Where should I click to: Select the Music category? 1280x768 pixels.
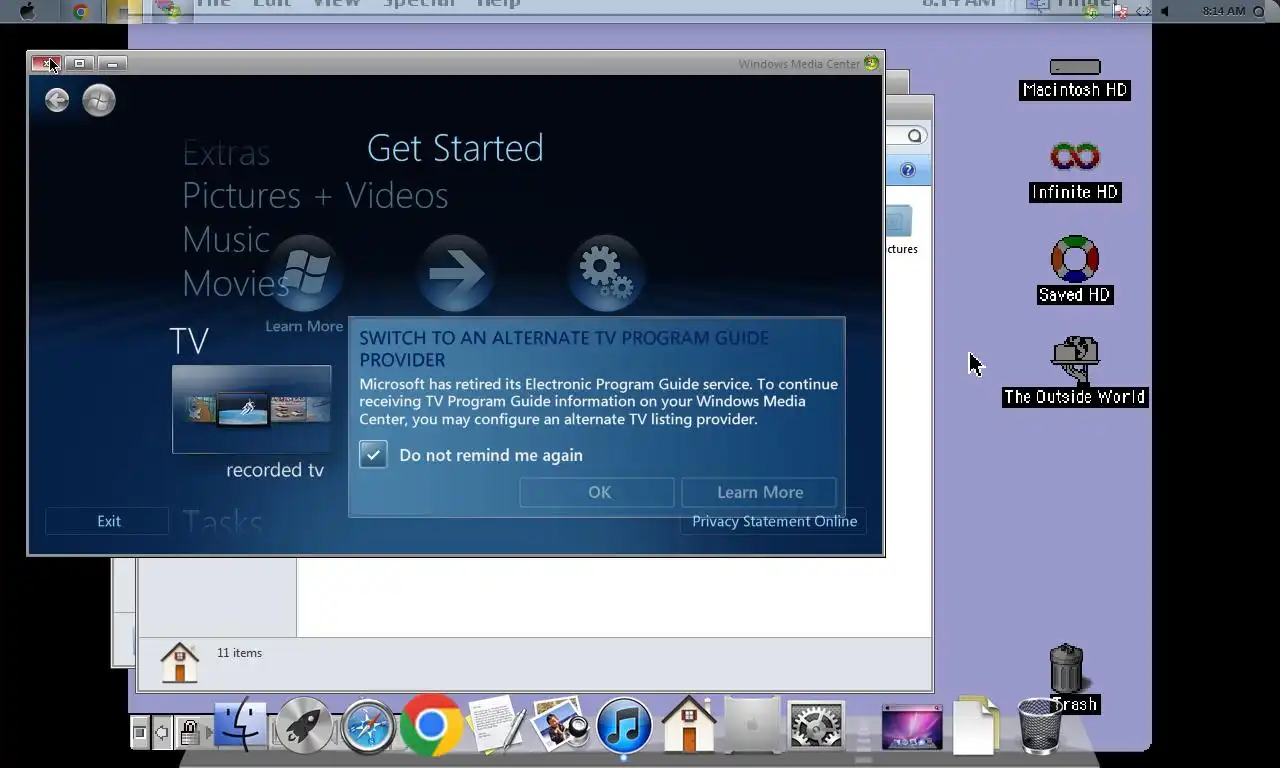(226, 239)
